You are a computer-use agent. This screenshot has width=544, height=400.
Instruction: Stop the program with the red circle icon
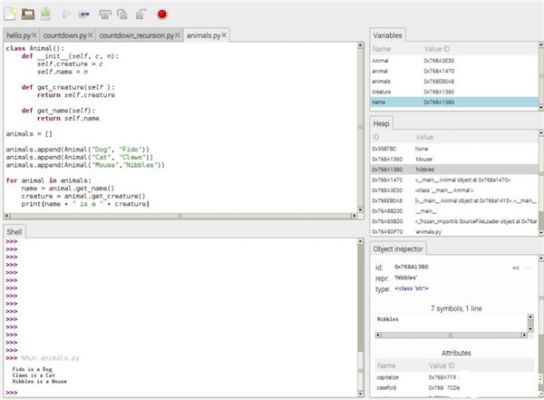pos(162,14)
